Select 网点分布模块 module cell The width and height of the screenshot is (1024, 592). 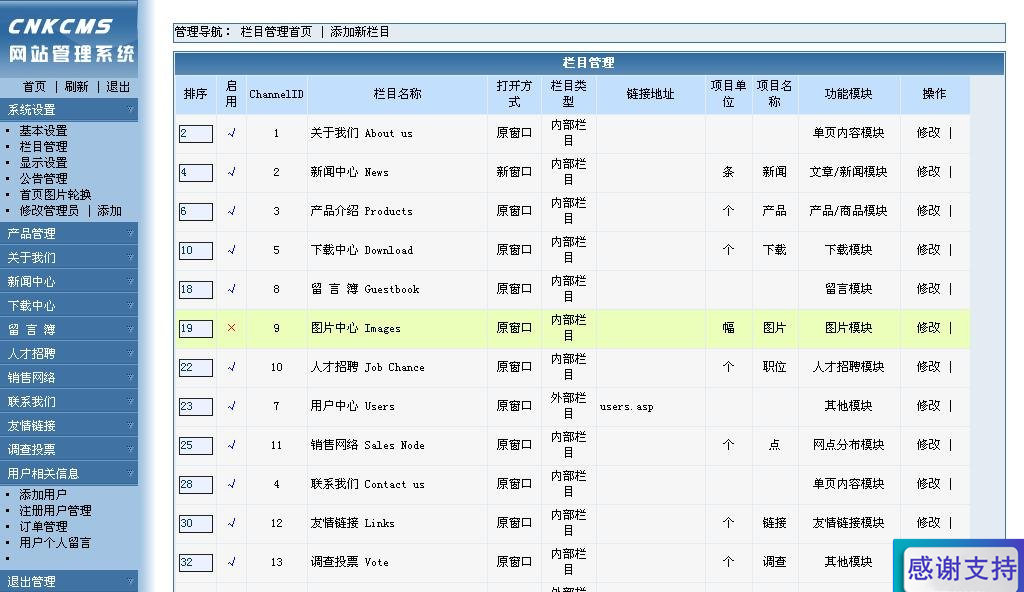[x=848, y=445]
